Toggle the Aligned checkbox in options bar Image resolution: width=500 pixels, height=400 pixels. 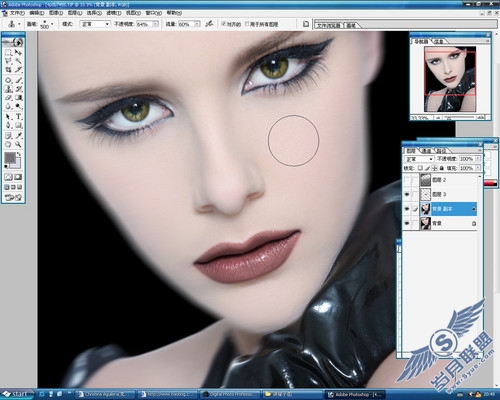coord(224,24)
